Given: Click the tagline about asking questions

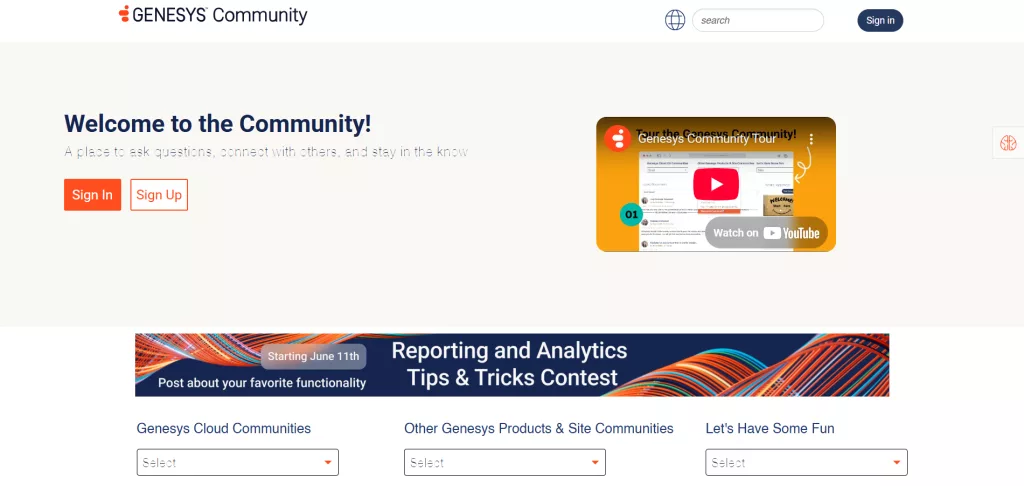Looking at the screenshot, I should coord(266,152).
